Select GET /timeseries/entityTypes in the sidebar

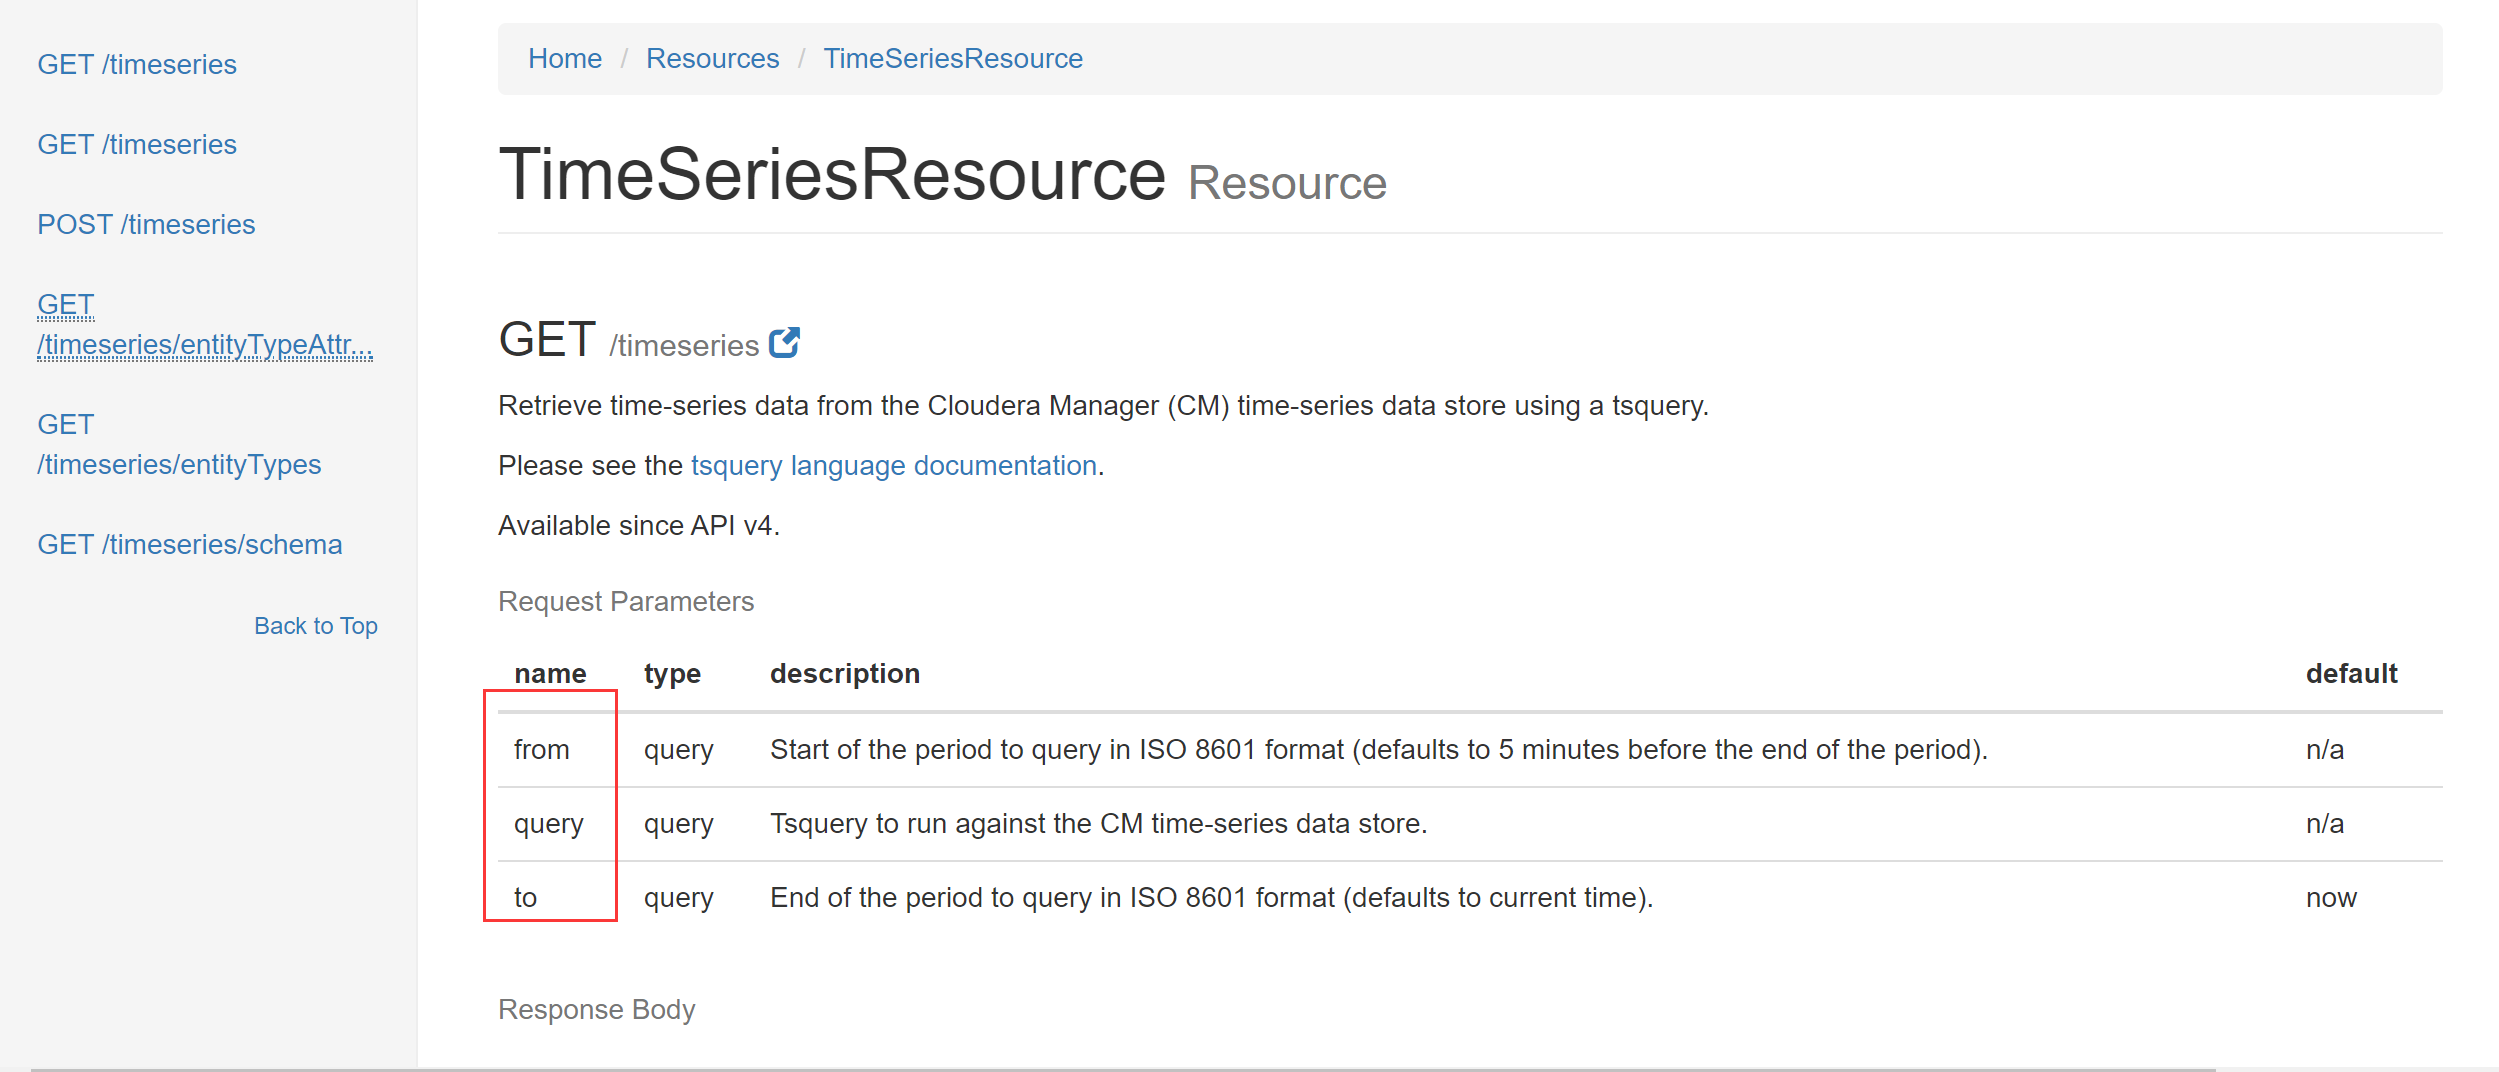pyautogui.click(x=180, y=444)
